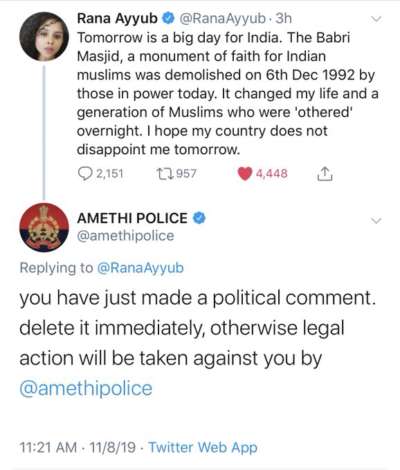Click Rana Ayyub's verified badge
400x470 pixels.
coord(168,19)
